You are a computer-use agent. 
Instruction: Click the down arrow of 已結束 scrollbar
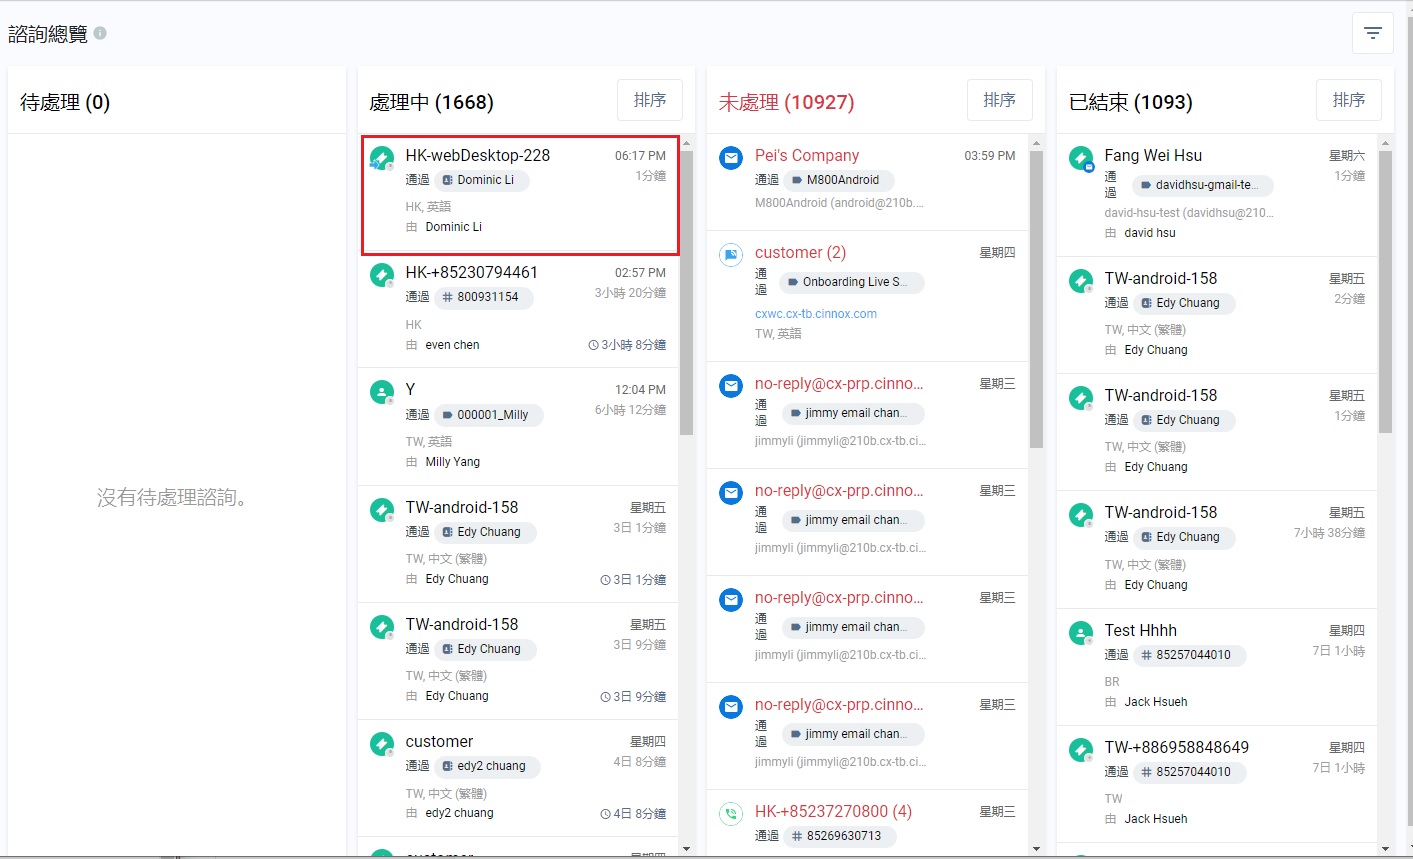click(x=1385, y=849)
